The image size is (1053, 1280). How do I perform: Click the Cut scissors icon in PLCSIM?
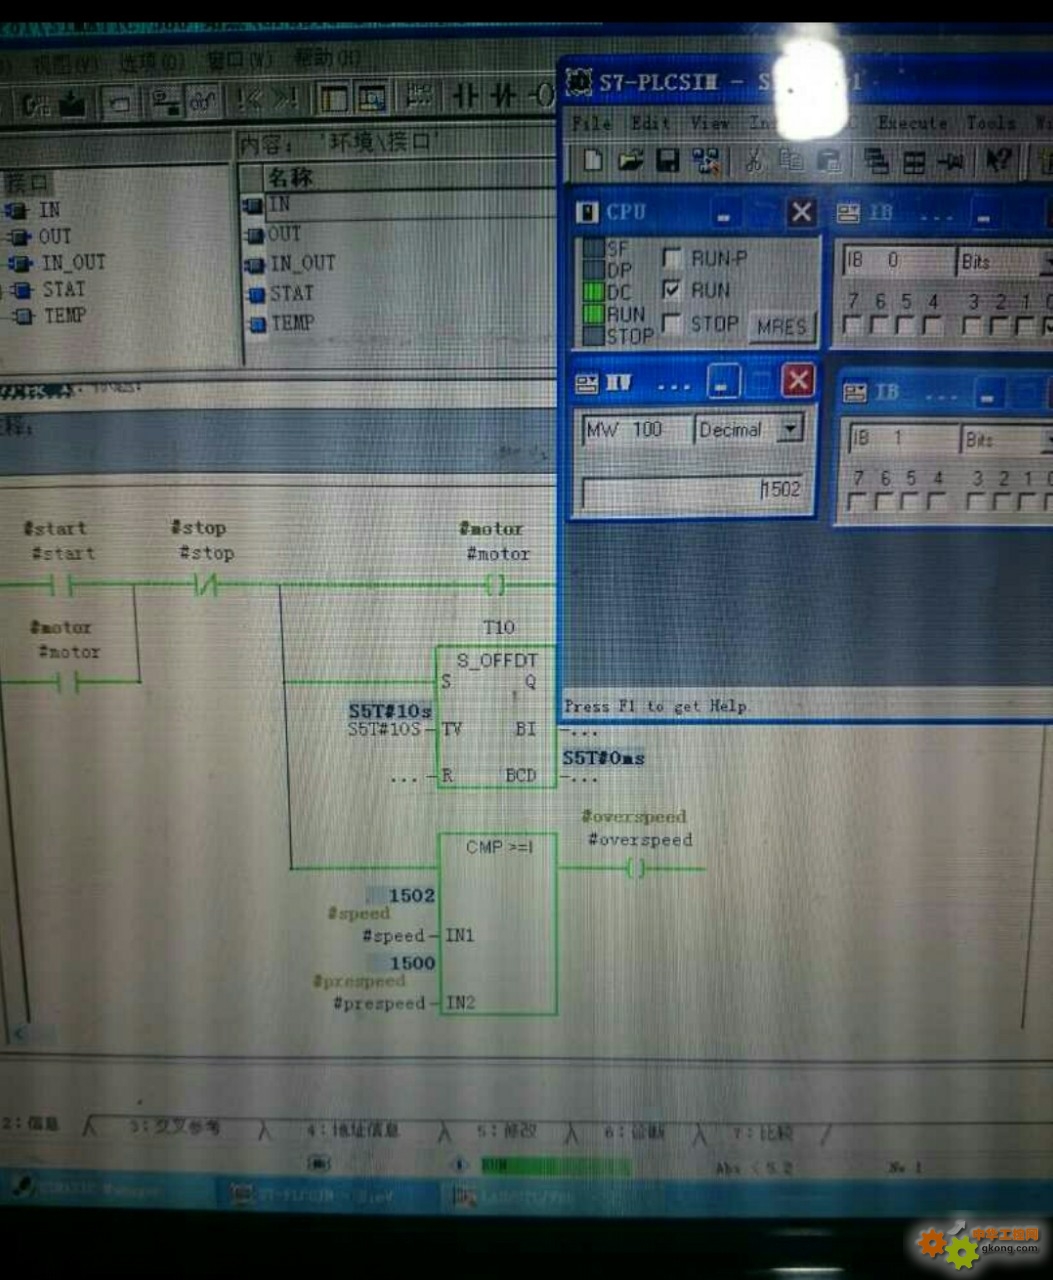[x=753, y=160]
